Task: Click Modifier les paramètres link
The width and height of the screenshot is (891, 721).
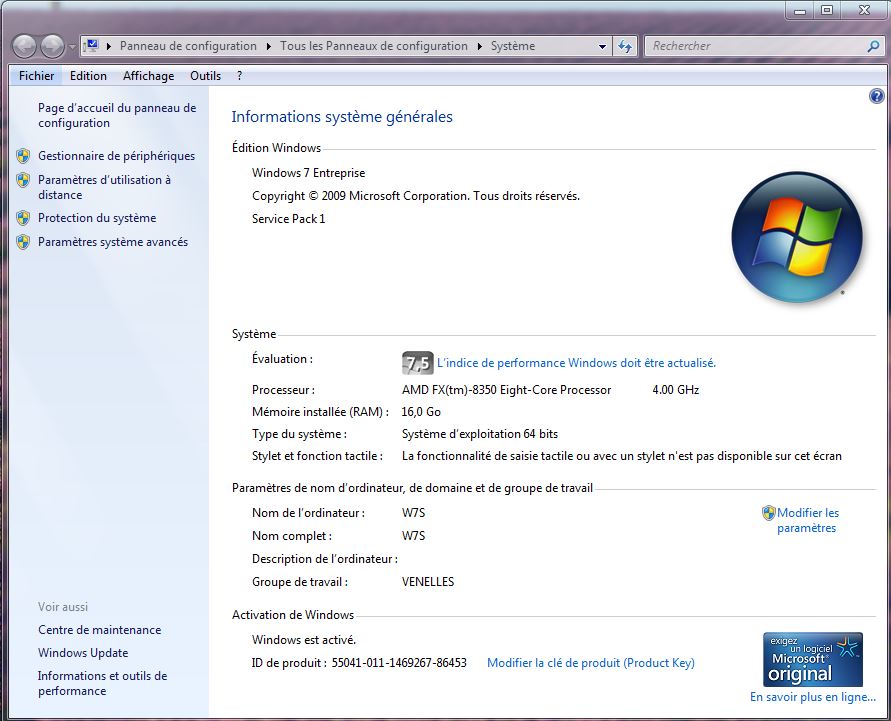Action: [807, 520]
